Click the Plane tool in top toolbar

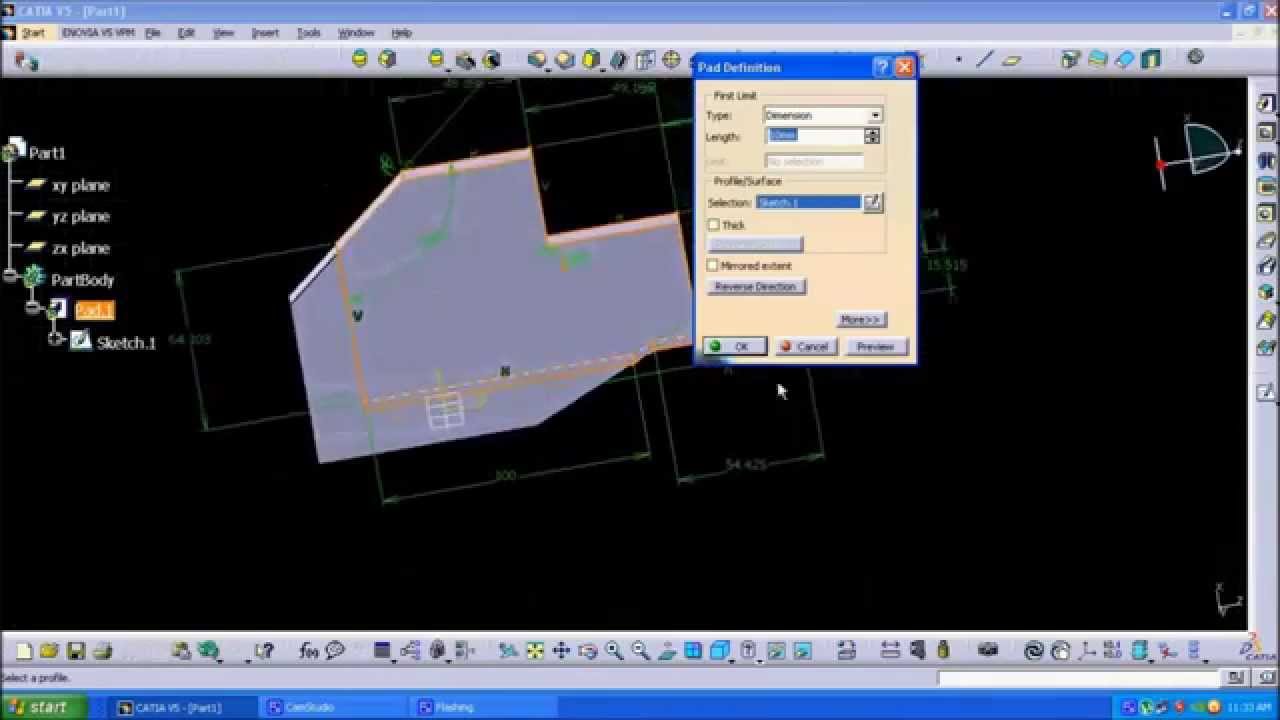coord(1011,60)
